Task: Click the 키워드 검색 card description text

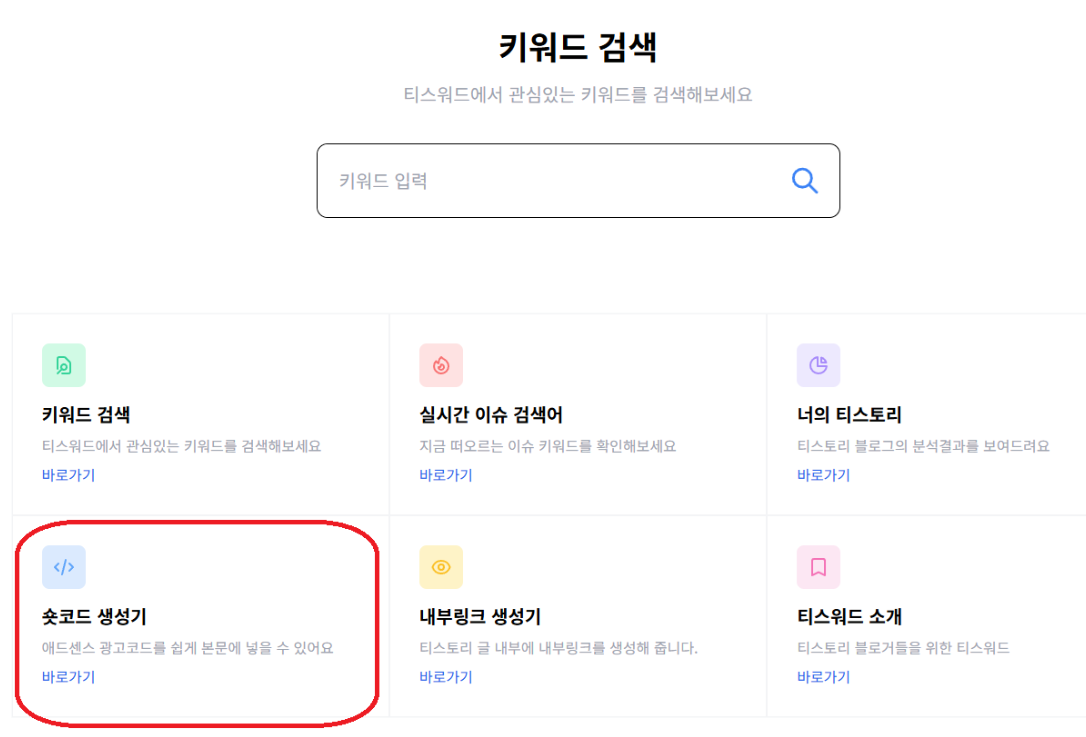Action: (181, 446)
